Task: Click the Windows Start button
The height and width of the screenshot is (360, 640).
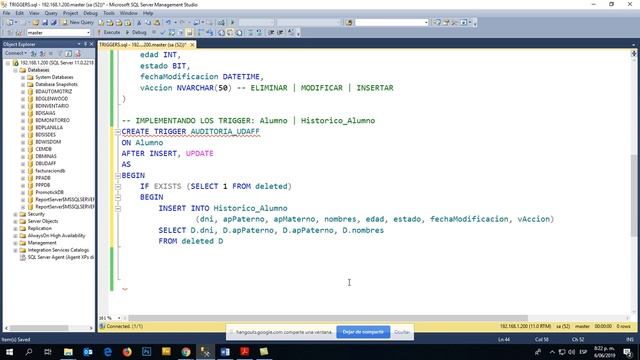Action: [9, 351]
